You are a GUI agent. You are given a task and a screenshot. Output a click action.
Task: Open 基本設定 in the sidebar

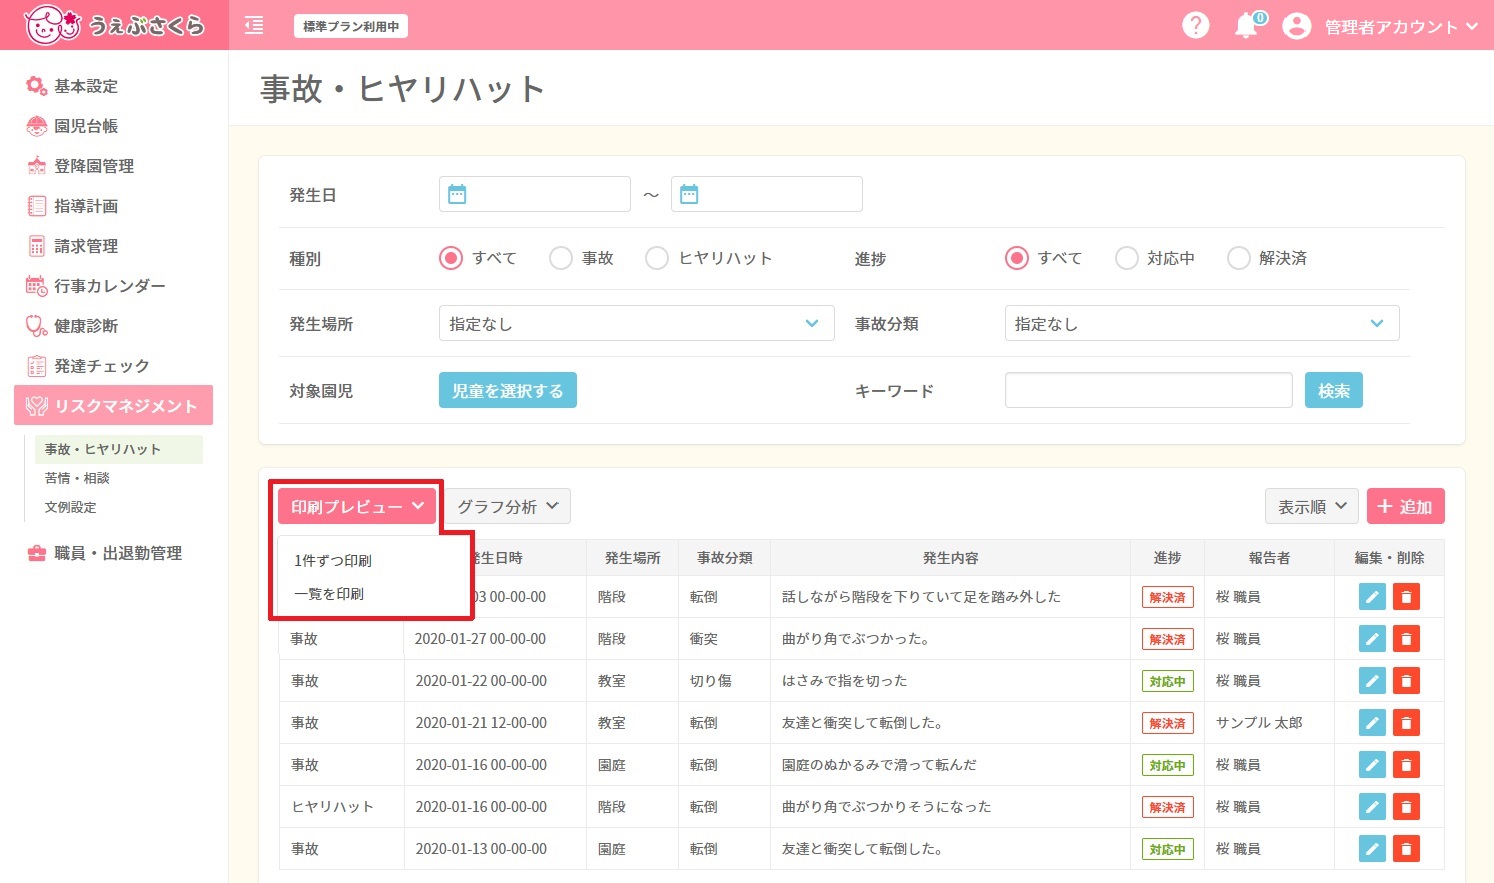(86, 86)
